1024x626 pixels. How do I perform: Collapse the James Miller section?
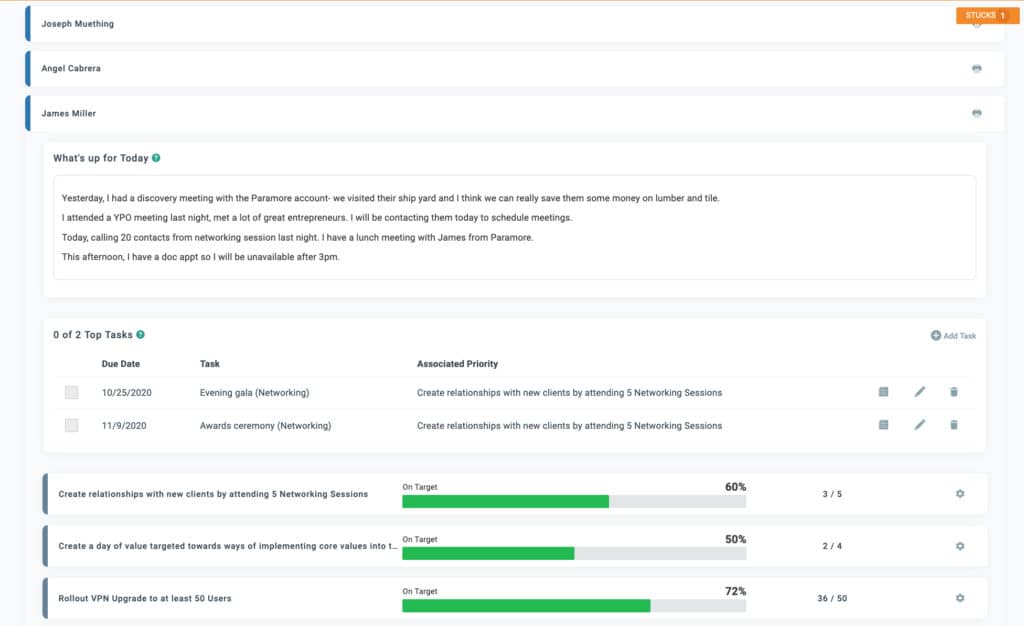[70, 114]
